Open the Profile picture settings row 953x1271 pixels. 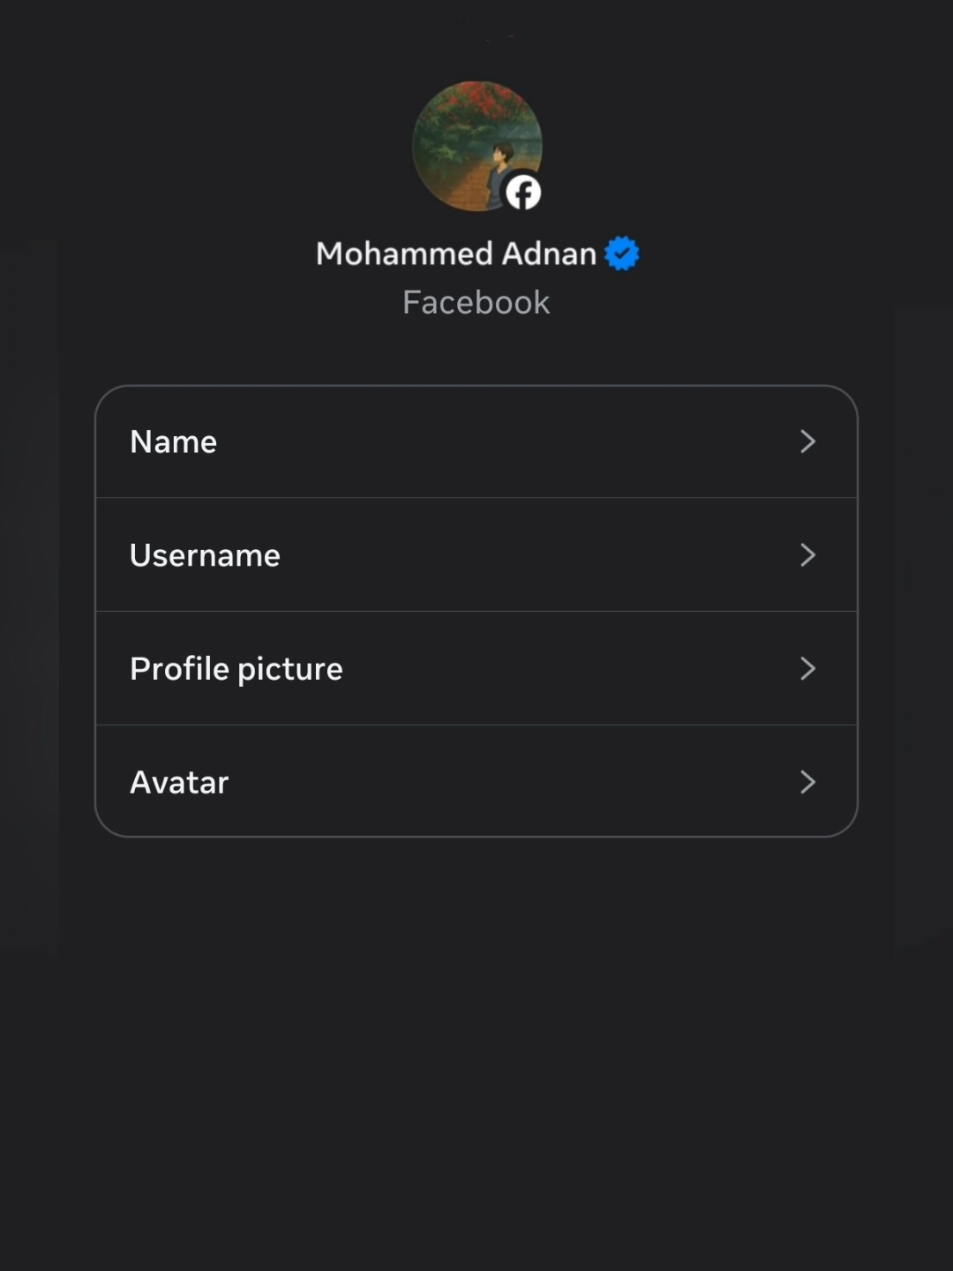(476, 668)
